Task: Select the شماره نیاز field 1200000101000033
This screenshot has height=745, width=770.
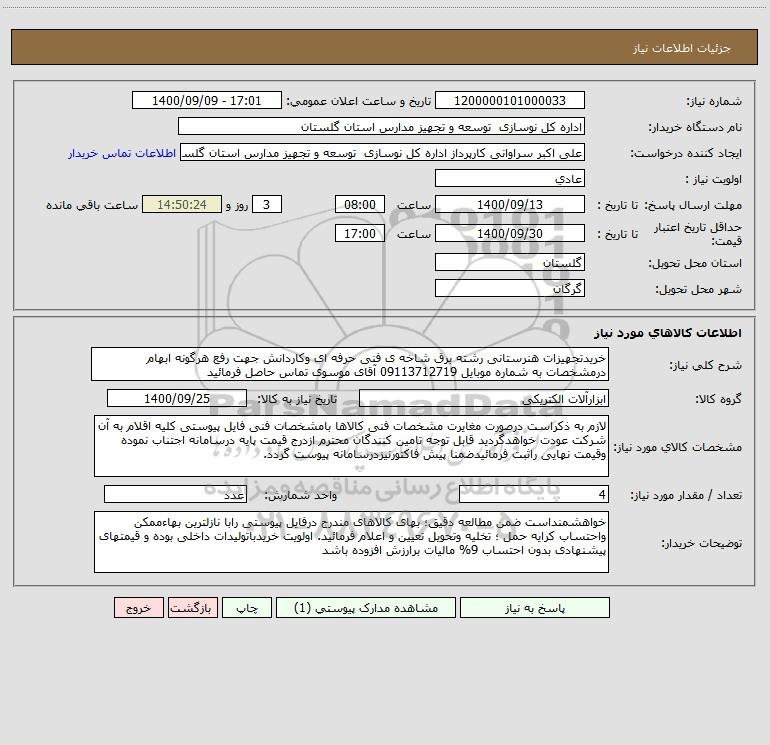Action: click(510, 101)
